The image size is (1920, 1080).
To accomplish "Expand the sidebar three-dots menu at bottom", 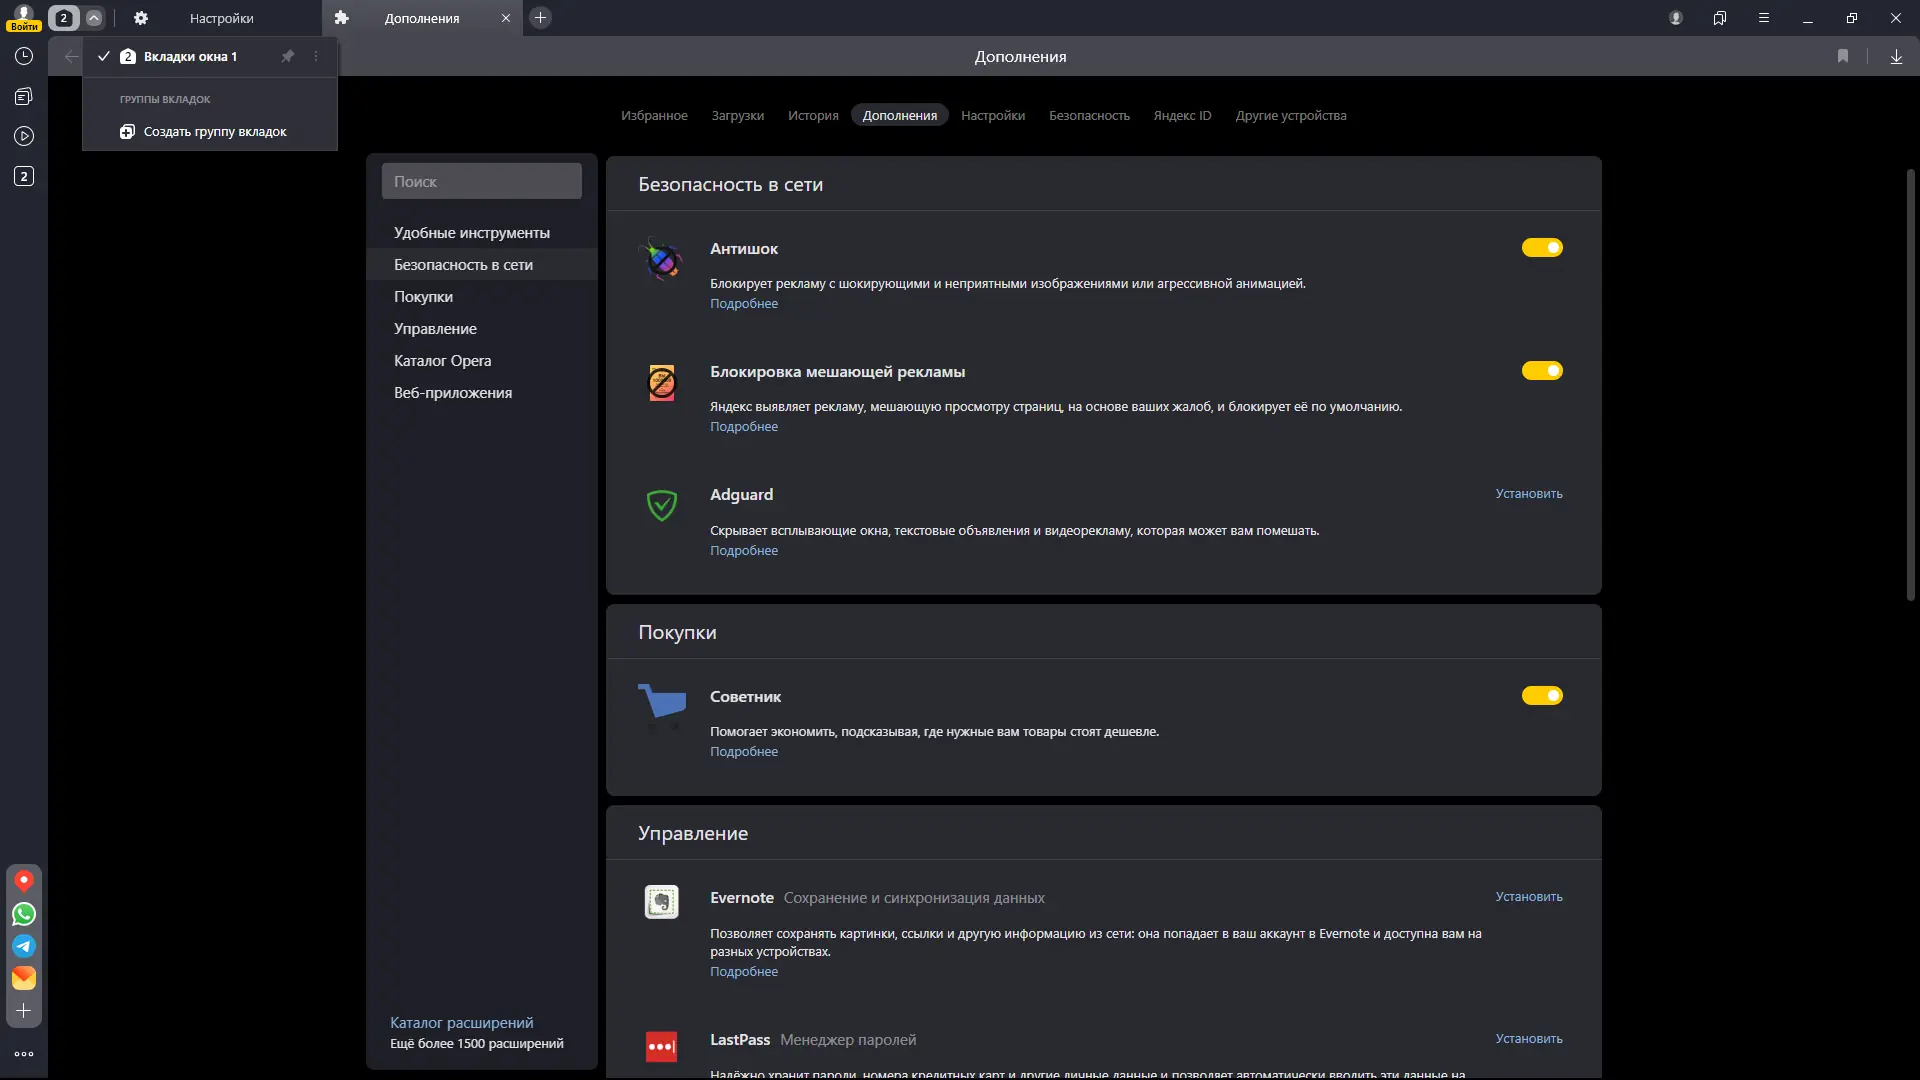I will [24, 1054].
